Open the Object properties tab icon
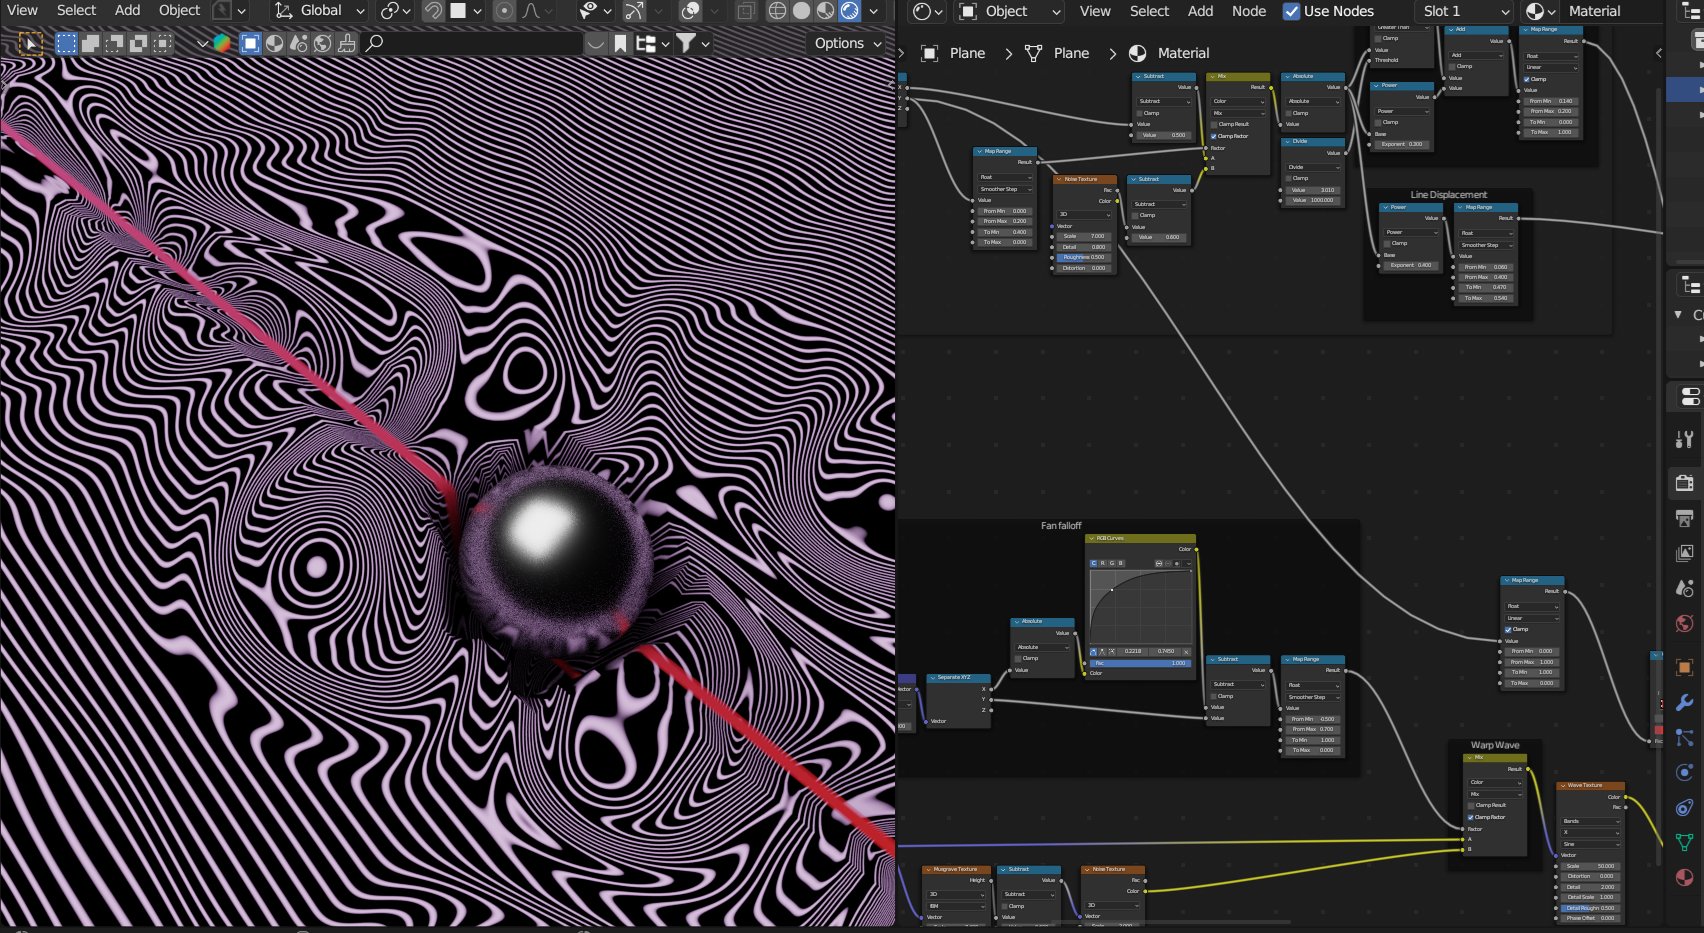 pos(1685,667)
